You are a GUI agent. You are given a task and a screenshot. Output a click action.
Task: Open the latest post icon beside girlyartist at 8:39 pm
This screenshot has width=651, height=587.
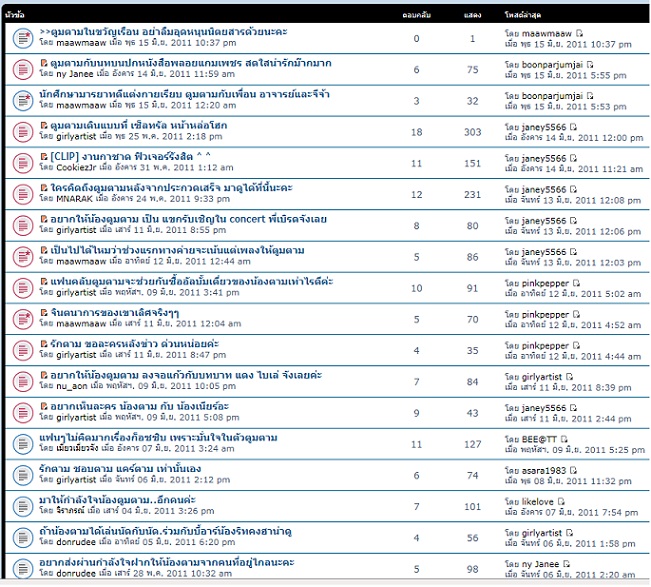click(x=570, y=377)
